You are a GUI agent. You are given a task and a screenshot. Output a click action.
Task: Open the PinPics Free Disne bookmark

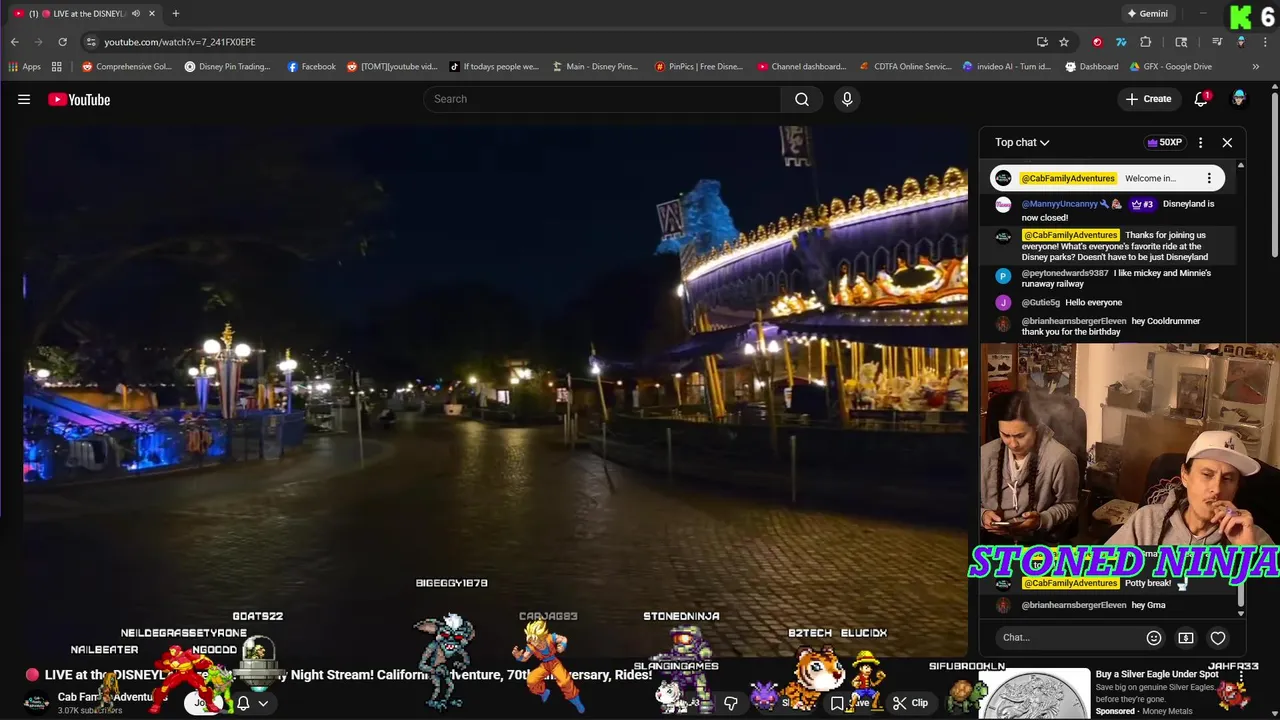(x=699, y=67)
